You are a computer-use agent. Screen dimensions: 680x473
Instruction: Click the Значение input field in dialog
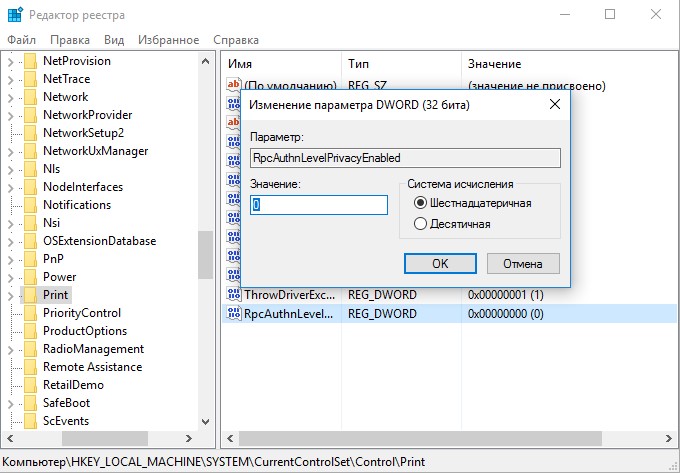(x=319, y=205)
